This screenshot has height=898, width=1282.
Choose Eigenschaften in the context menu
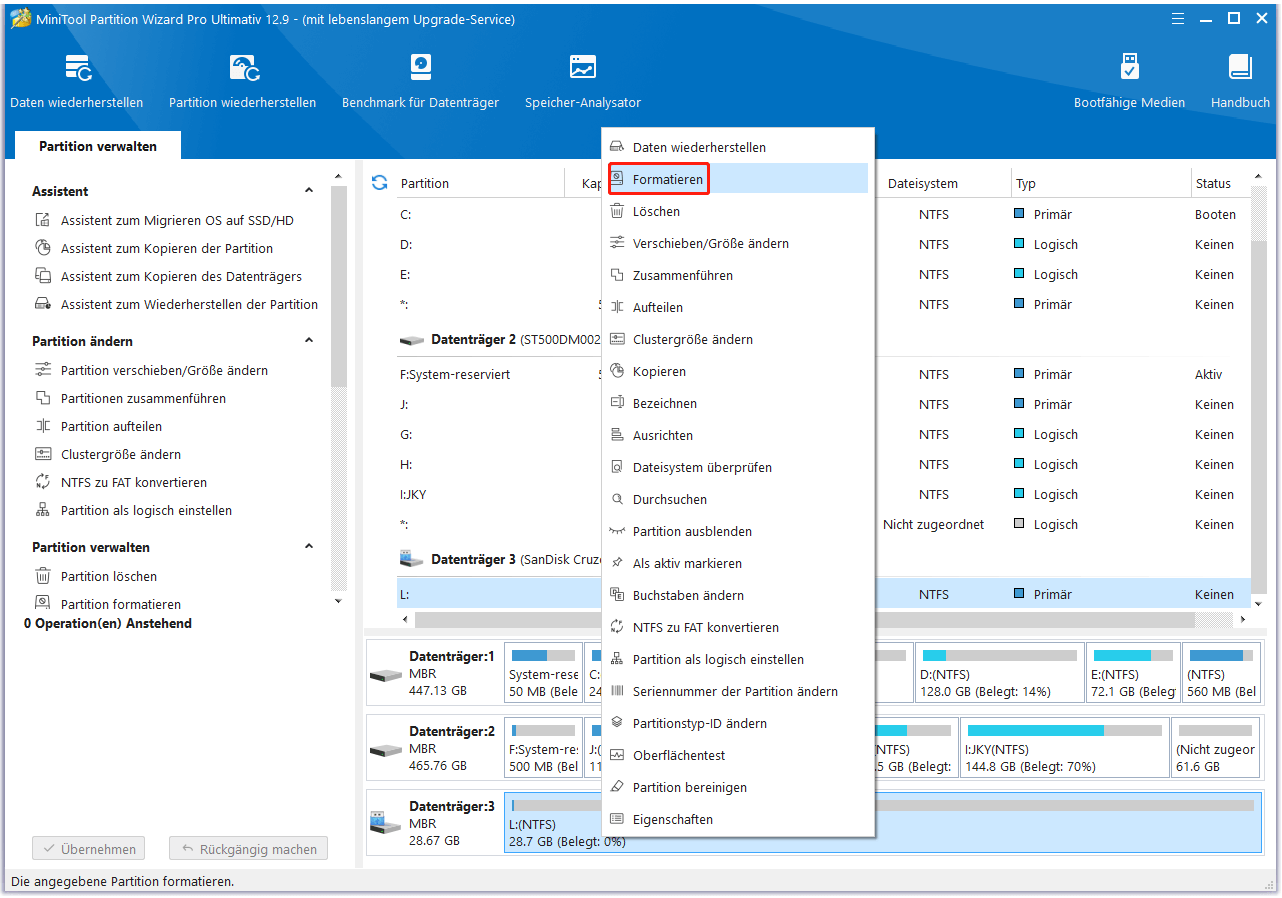[738, 819]
